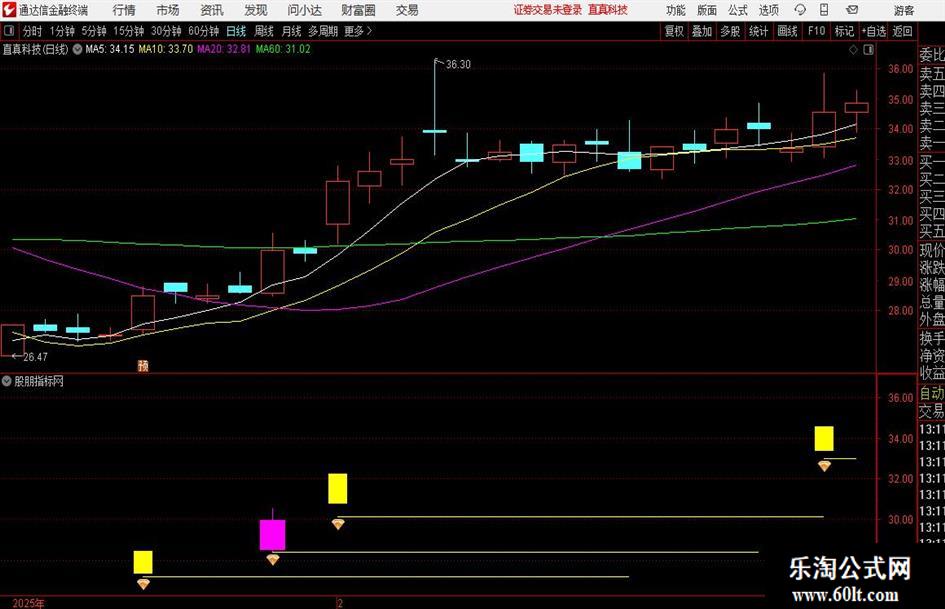
Task: Switch to 1分钟 chart period
Action: tap(62, 31)
